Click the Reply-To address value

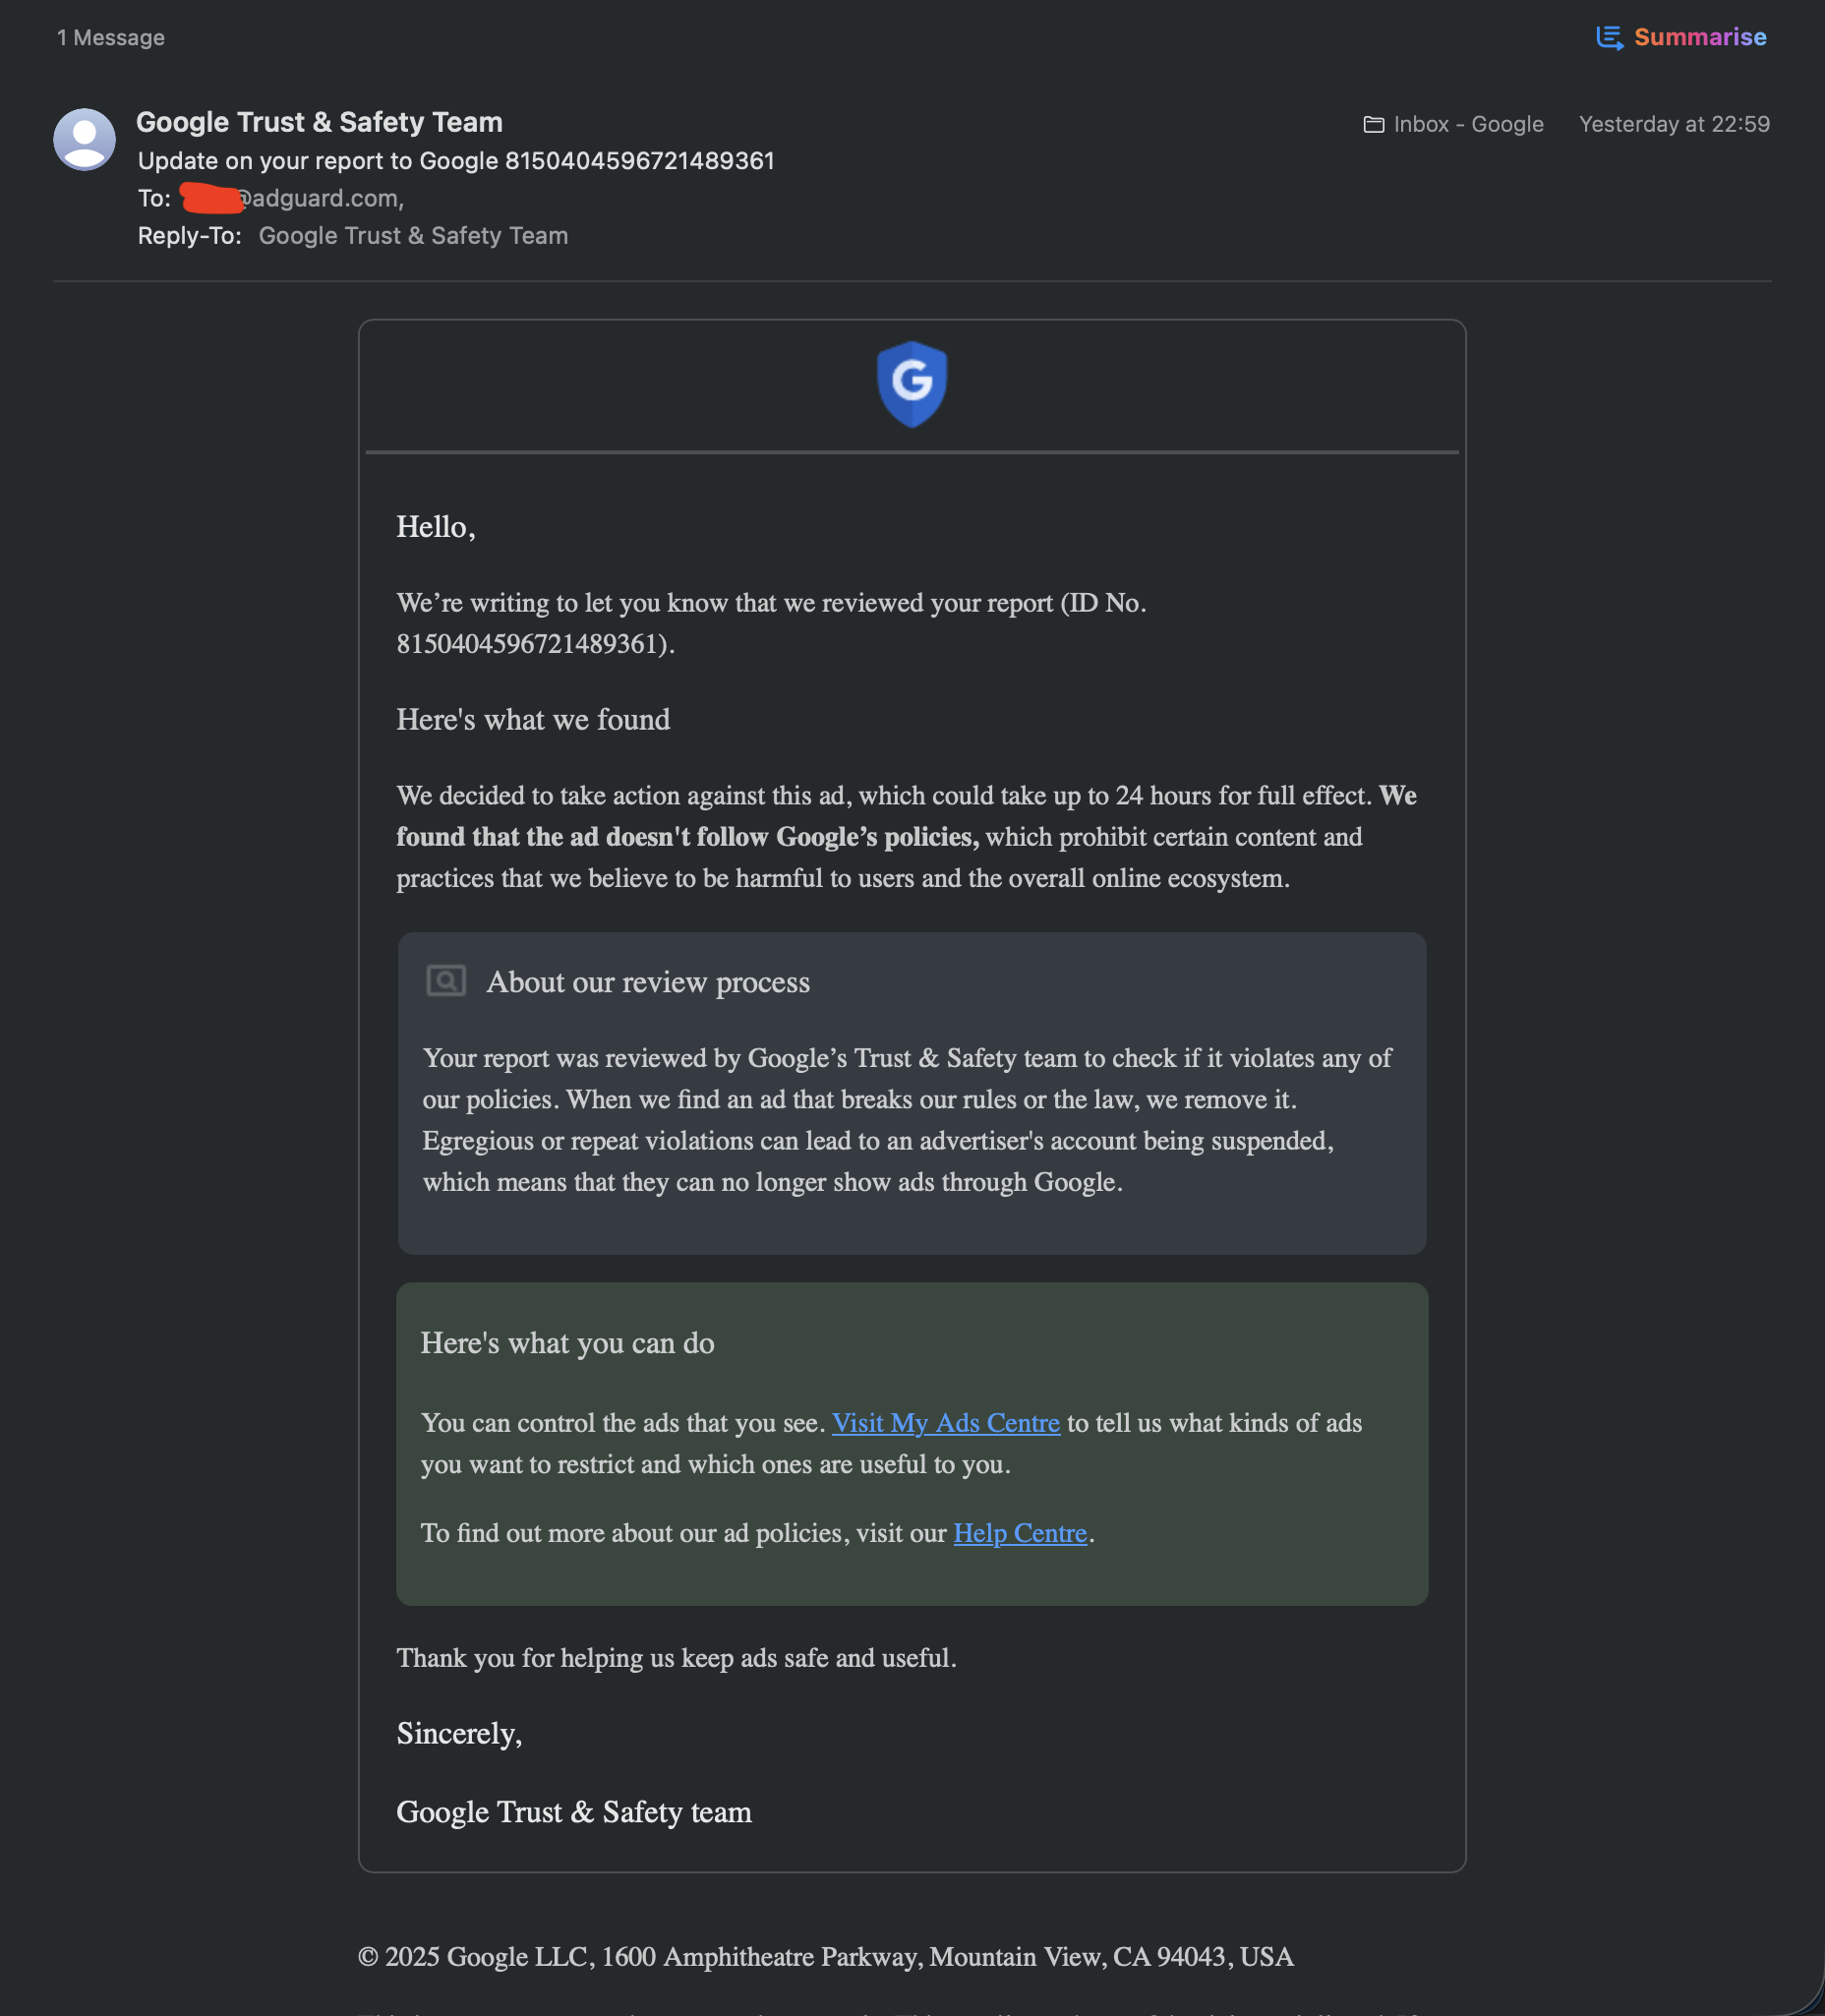(x=413, y=236)
